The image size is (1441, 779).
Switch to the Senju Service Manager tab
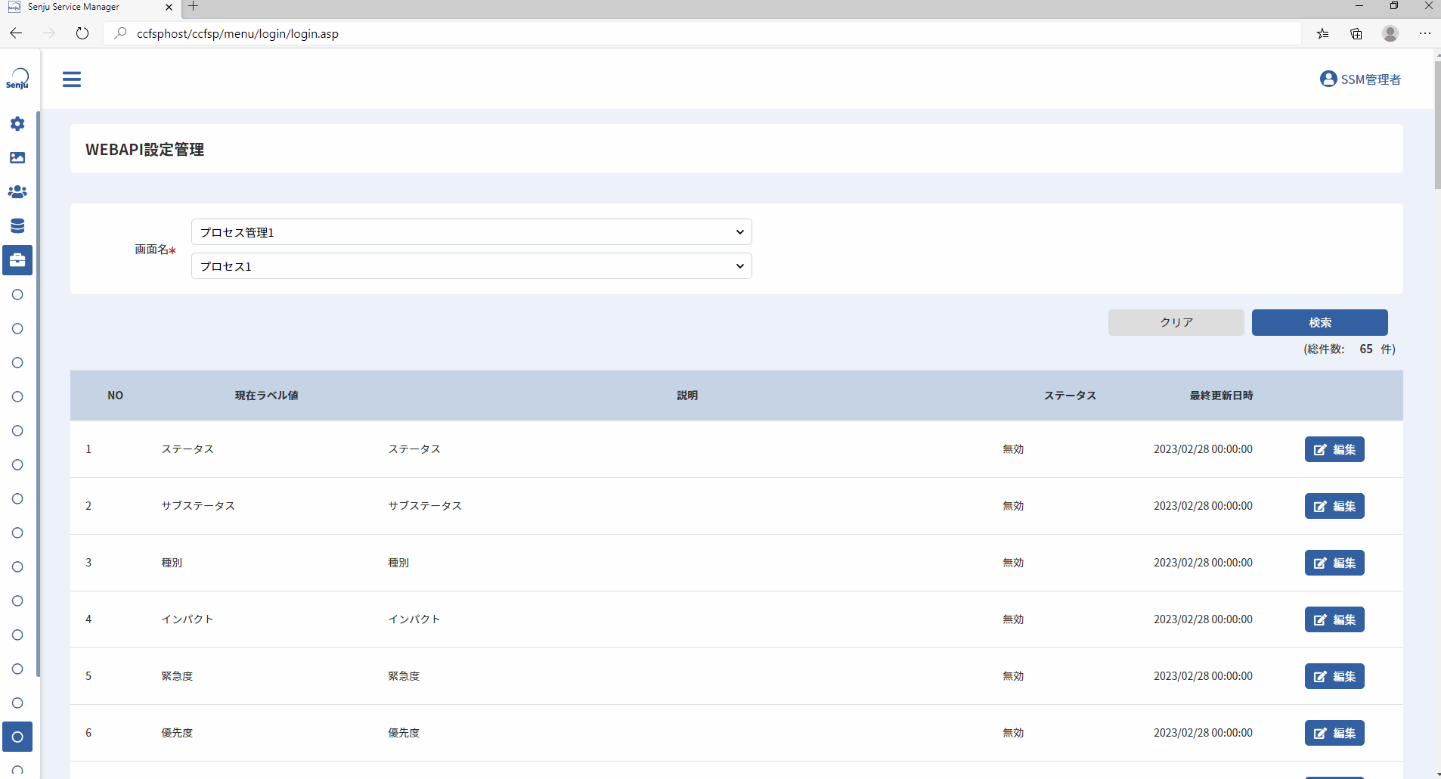pyautogui.click(x=90, y=7)
